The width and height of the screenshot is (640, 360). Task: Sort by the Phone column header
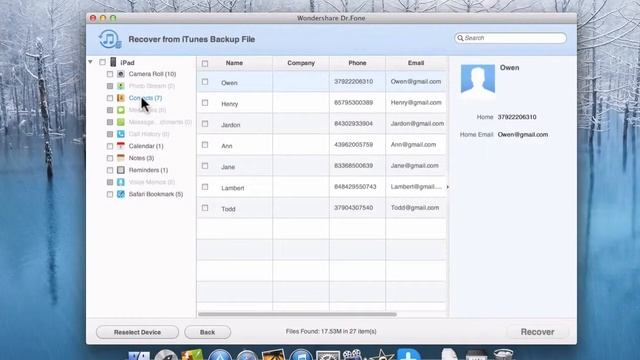click(357, 63)
